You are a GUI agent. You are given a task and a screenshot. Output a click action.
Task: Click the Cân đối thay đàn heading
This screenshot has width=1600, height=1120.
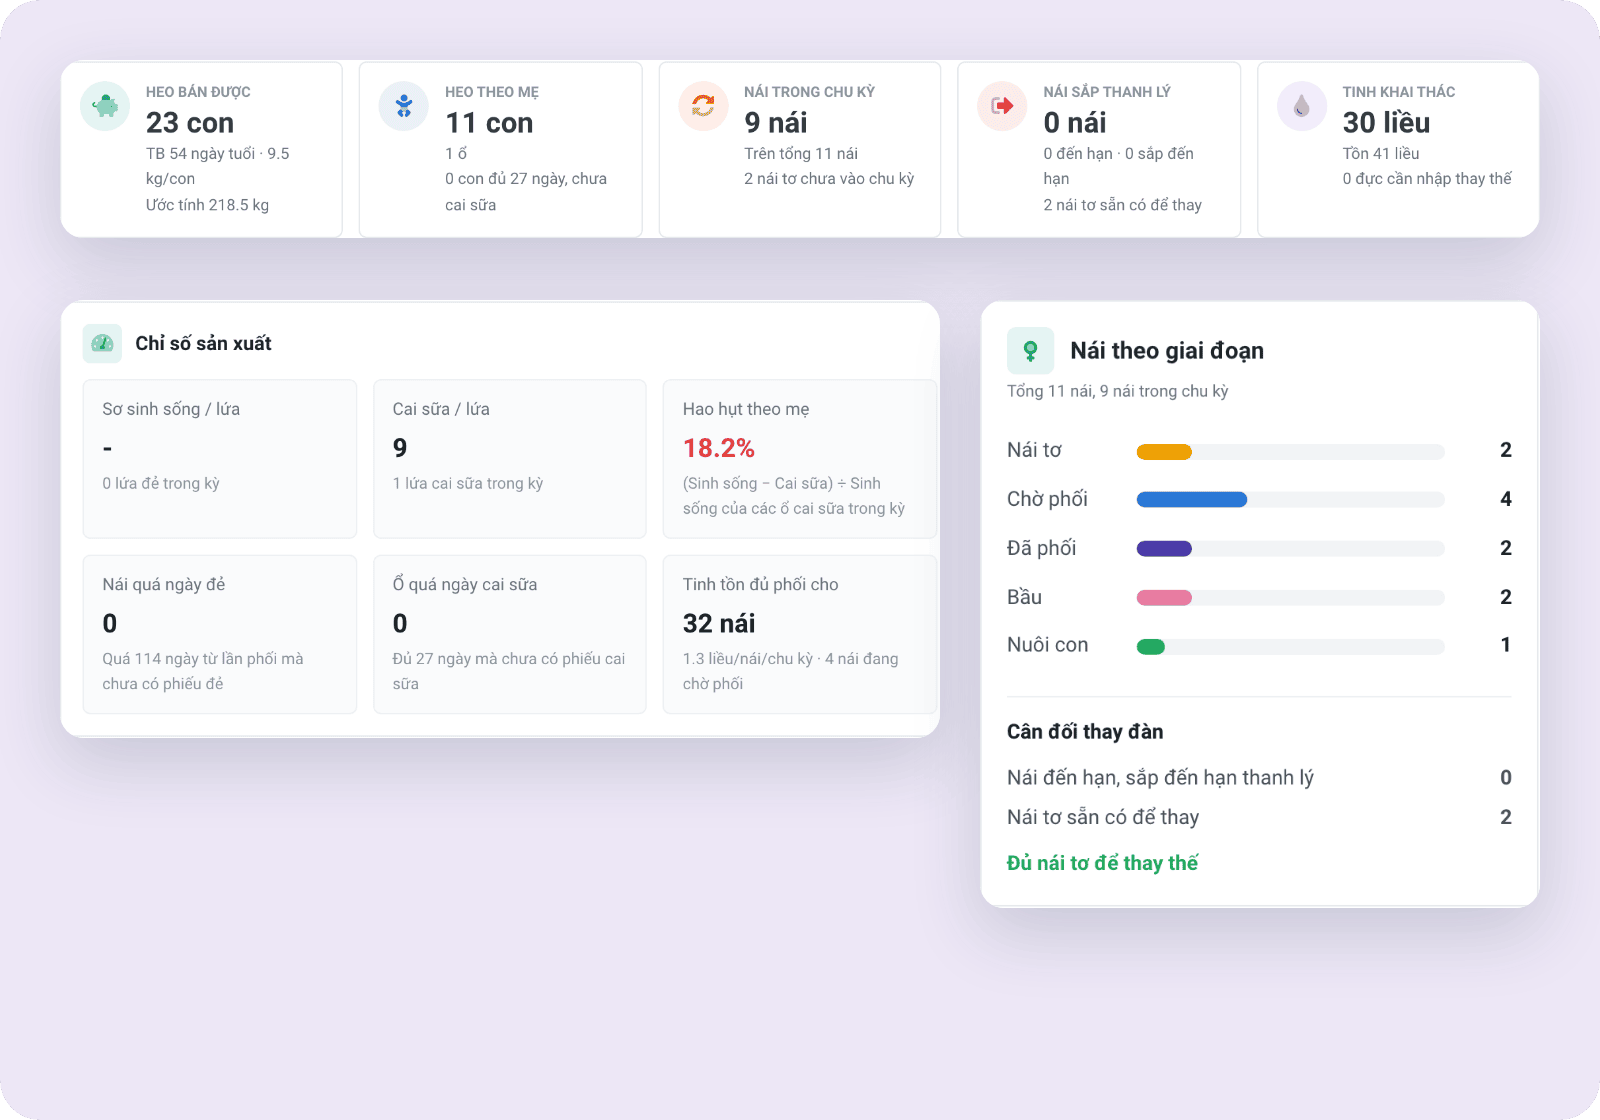pyautogui.click(x=1085, y=732)
